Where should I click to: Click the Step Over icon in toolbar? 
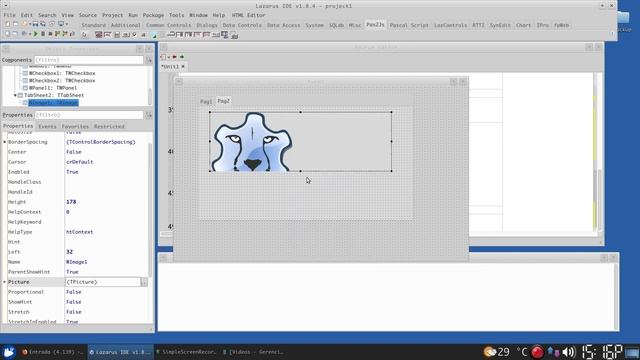(64, 34)
